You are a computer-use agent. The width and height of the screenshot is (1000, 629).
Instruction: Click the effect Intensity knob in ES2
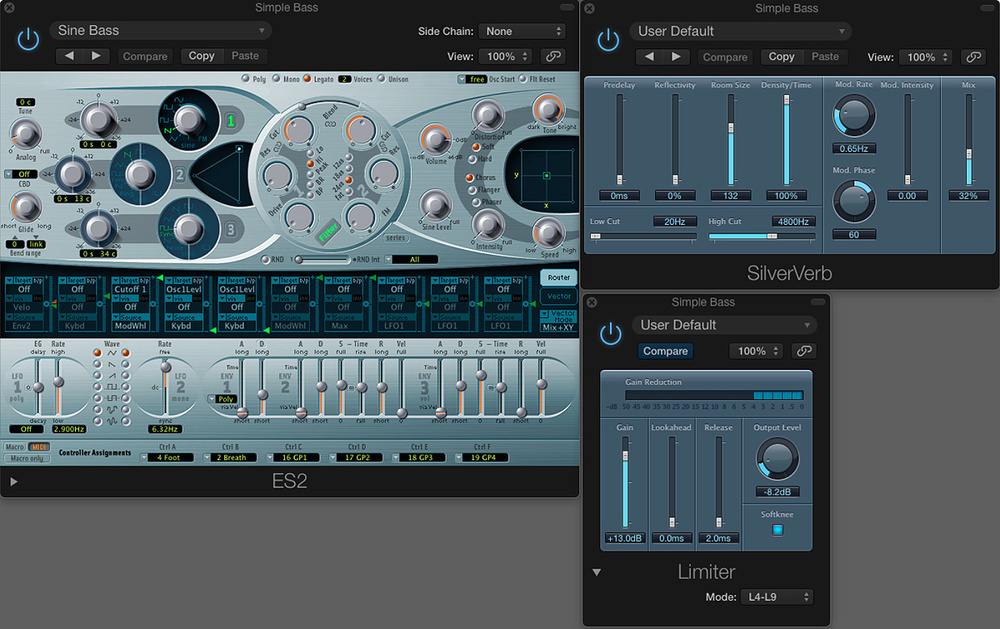pos(488,225)
